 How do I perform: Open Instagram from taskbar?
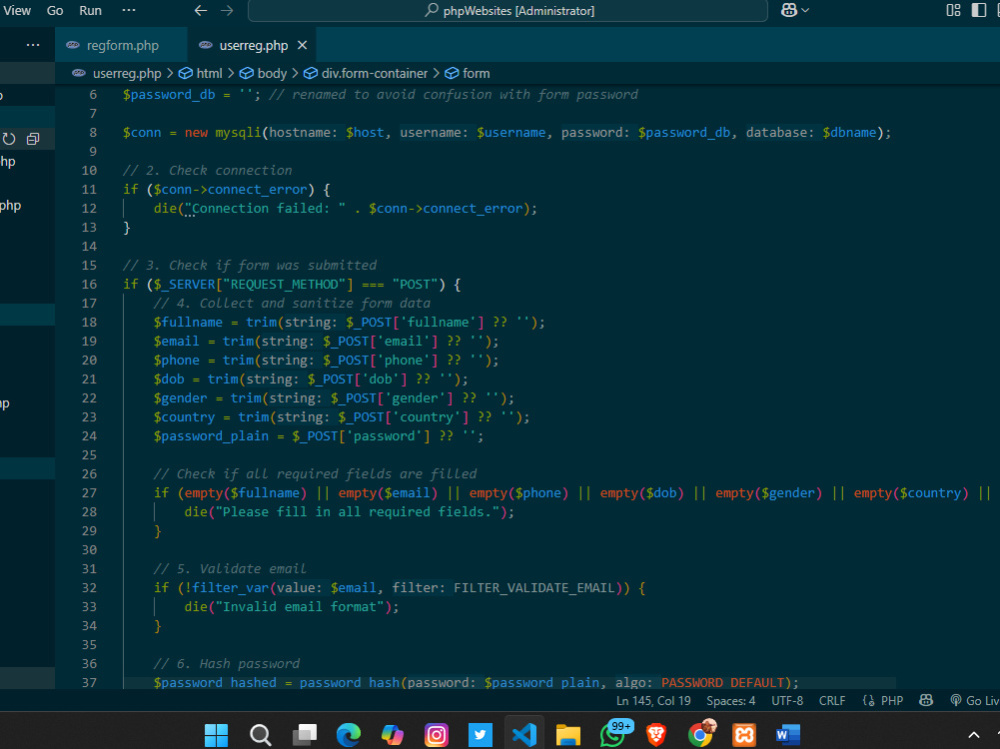(x=436, y=735)
